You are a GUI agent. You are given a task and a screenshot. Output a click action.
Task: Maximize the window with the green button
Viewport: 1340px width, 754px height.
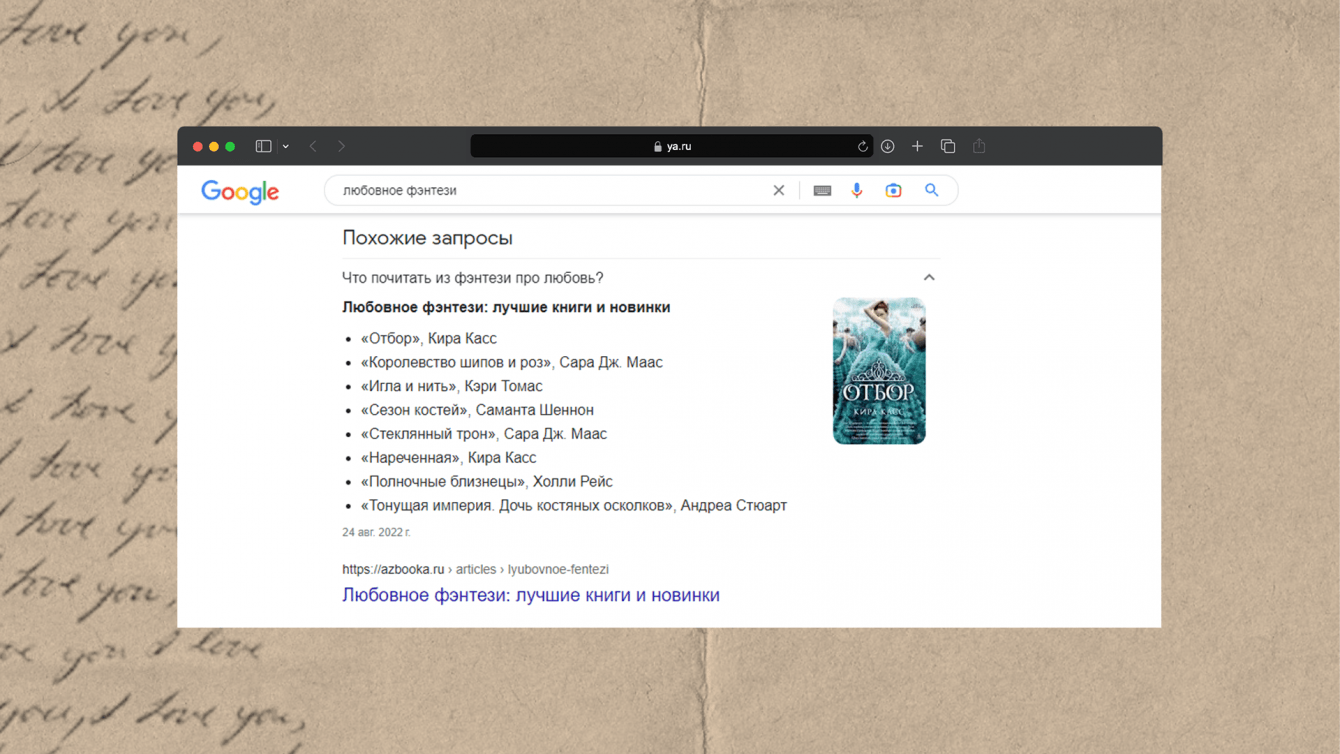coord(230,147)
